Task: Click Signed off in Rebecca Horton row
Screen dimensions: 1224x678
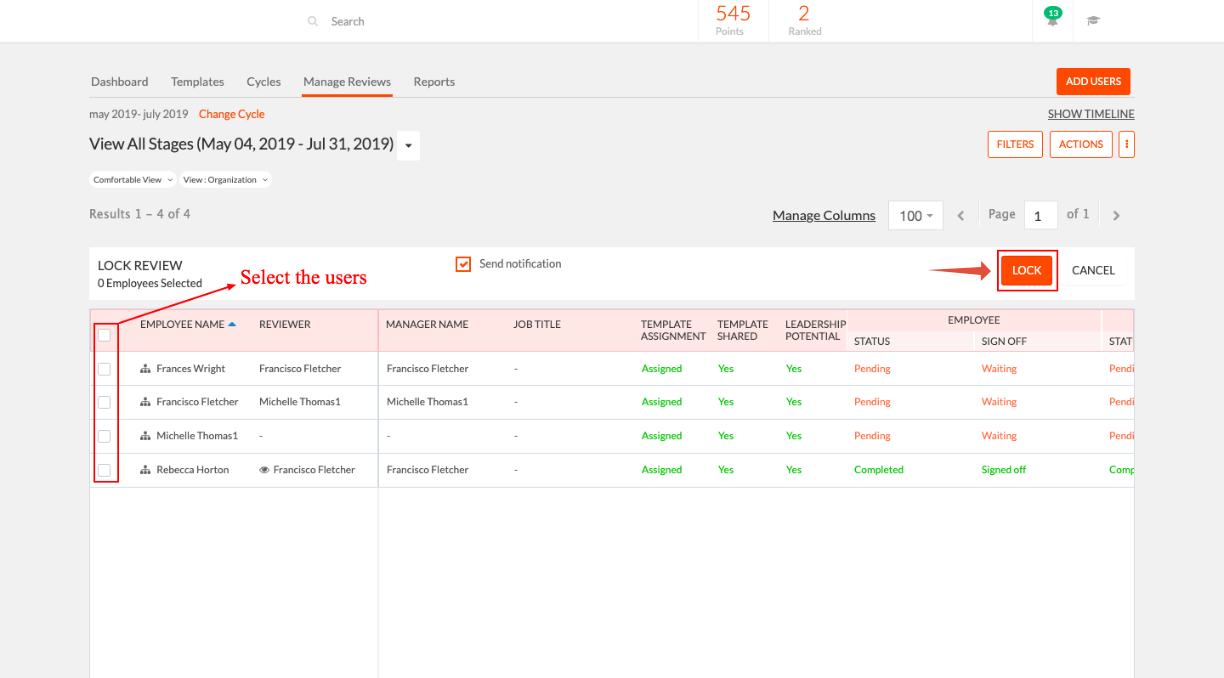Action: click(1004, 470)
